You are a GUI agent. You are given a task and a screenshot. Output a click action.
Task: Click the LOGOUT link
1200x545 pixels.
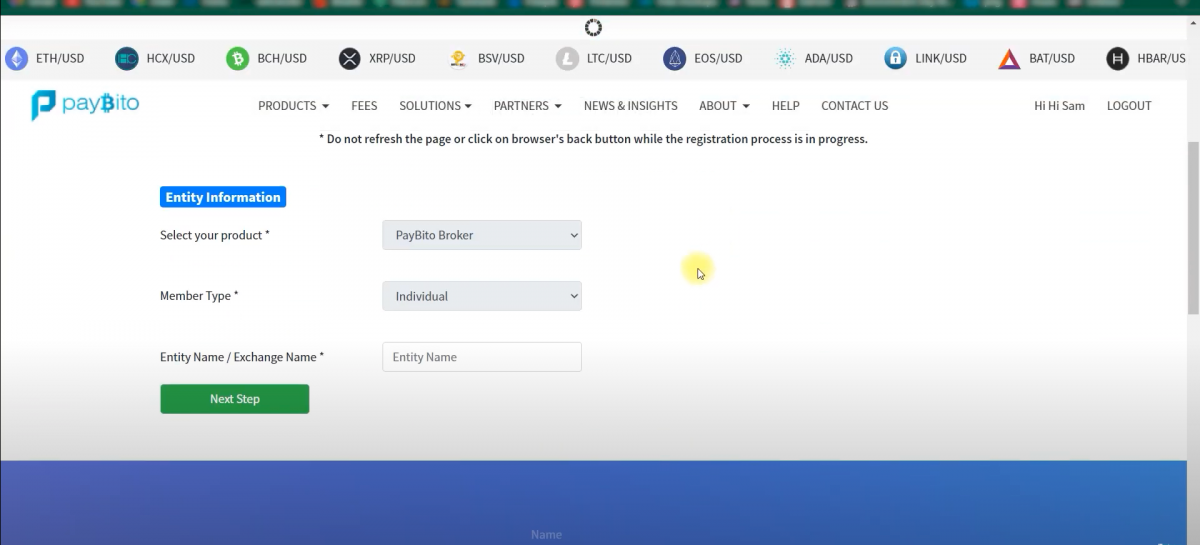point(1129,106)
